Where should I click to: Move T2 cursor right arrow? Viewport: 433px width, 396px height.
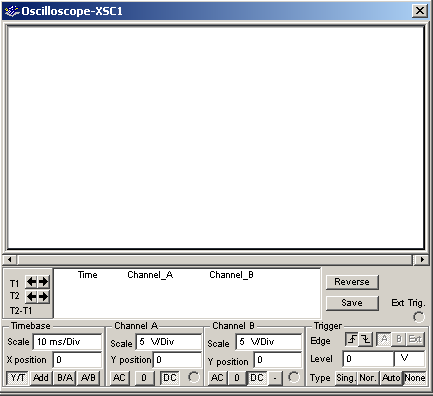43,296
